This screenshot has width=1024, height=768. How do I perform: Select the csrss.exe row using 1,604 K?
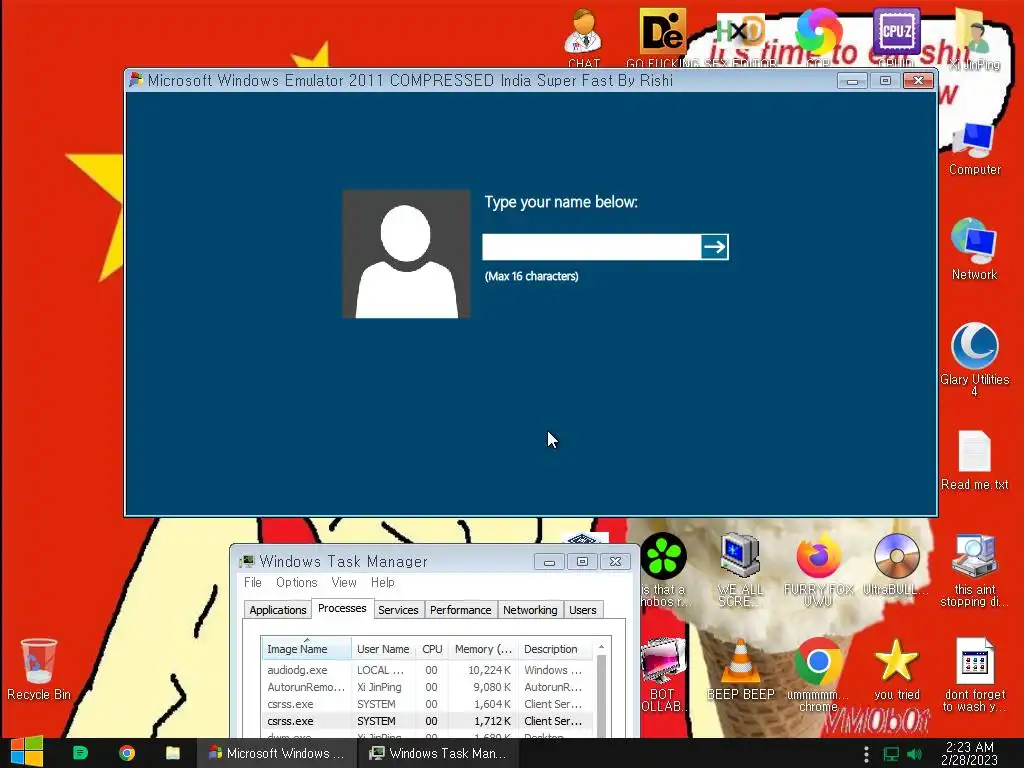tap(427, 704)
